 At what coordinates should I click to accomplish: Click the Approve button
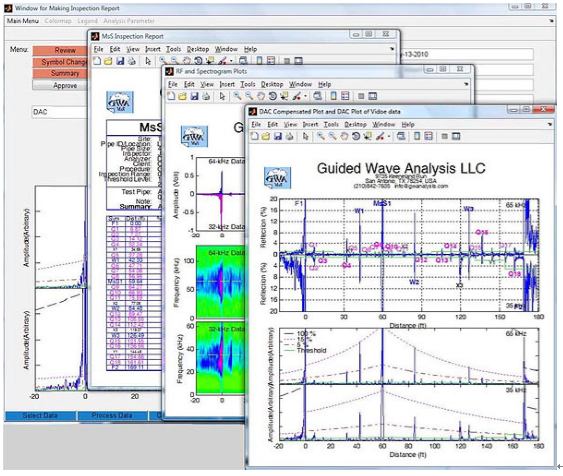click(60, 85)
